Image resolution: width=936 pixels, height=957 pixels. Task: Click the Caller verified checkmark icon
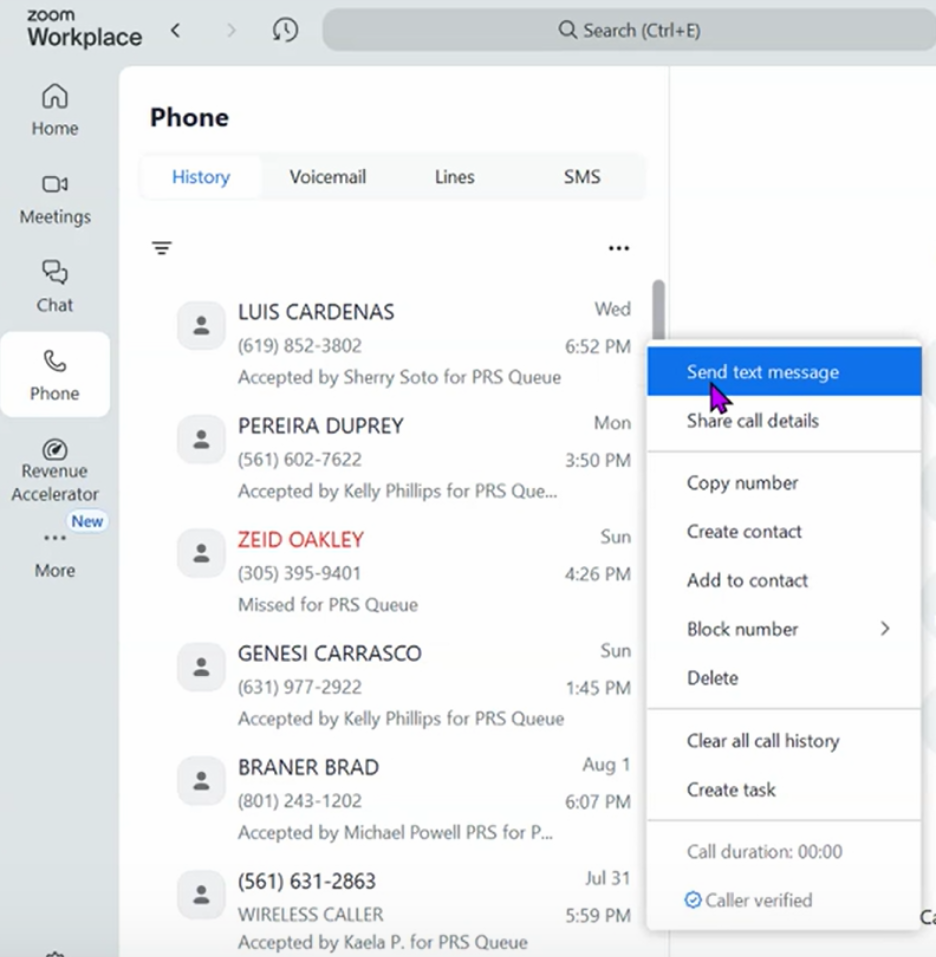point(693,900)
